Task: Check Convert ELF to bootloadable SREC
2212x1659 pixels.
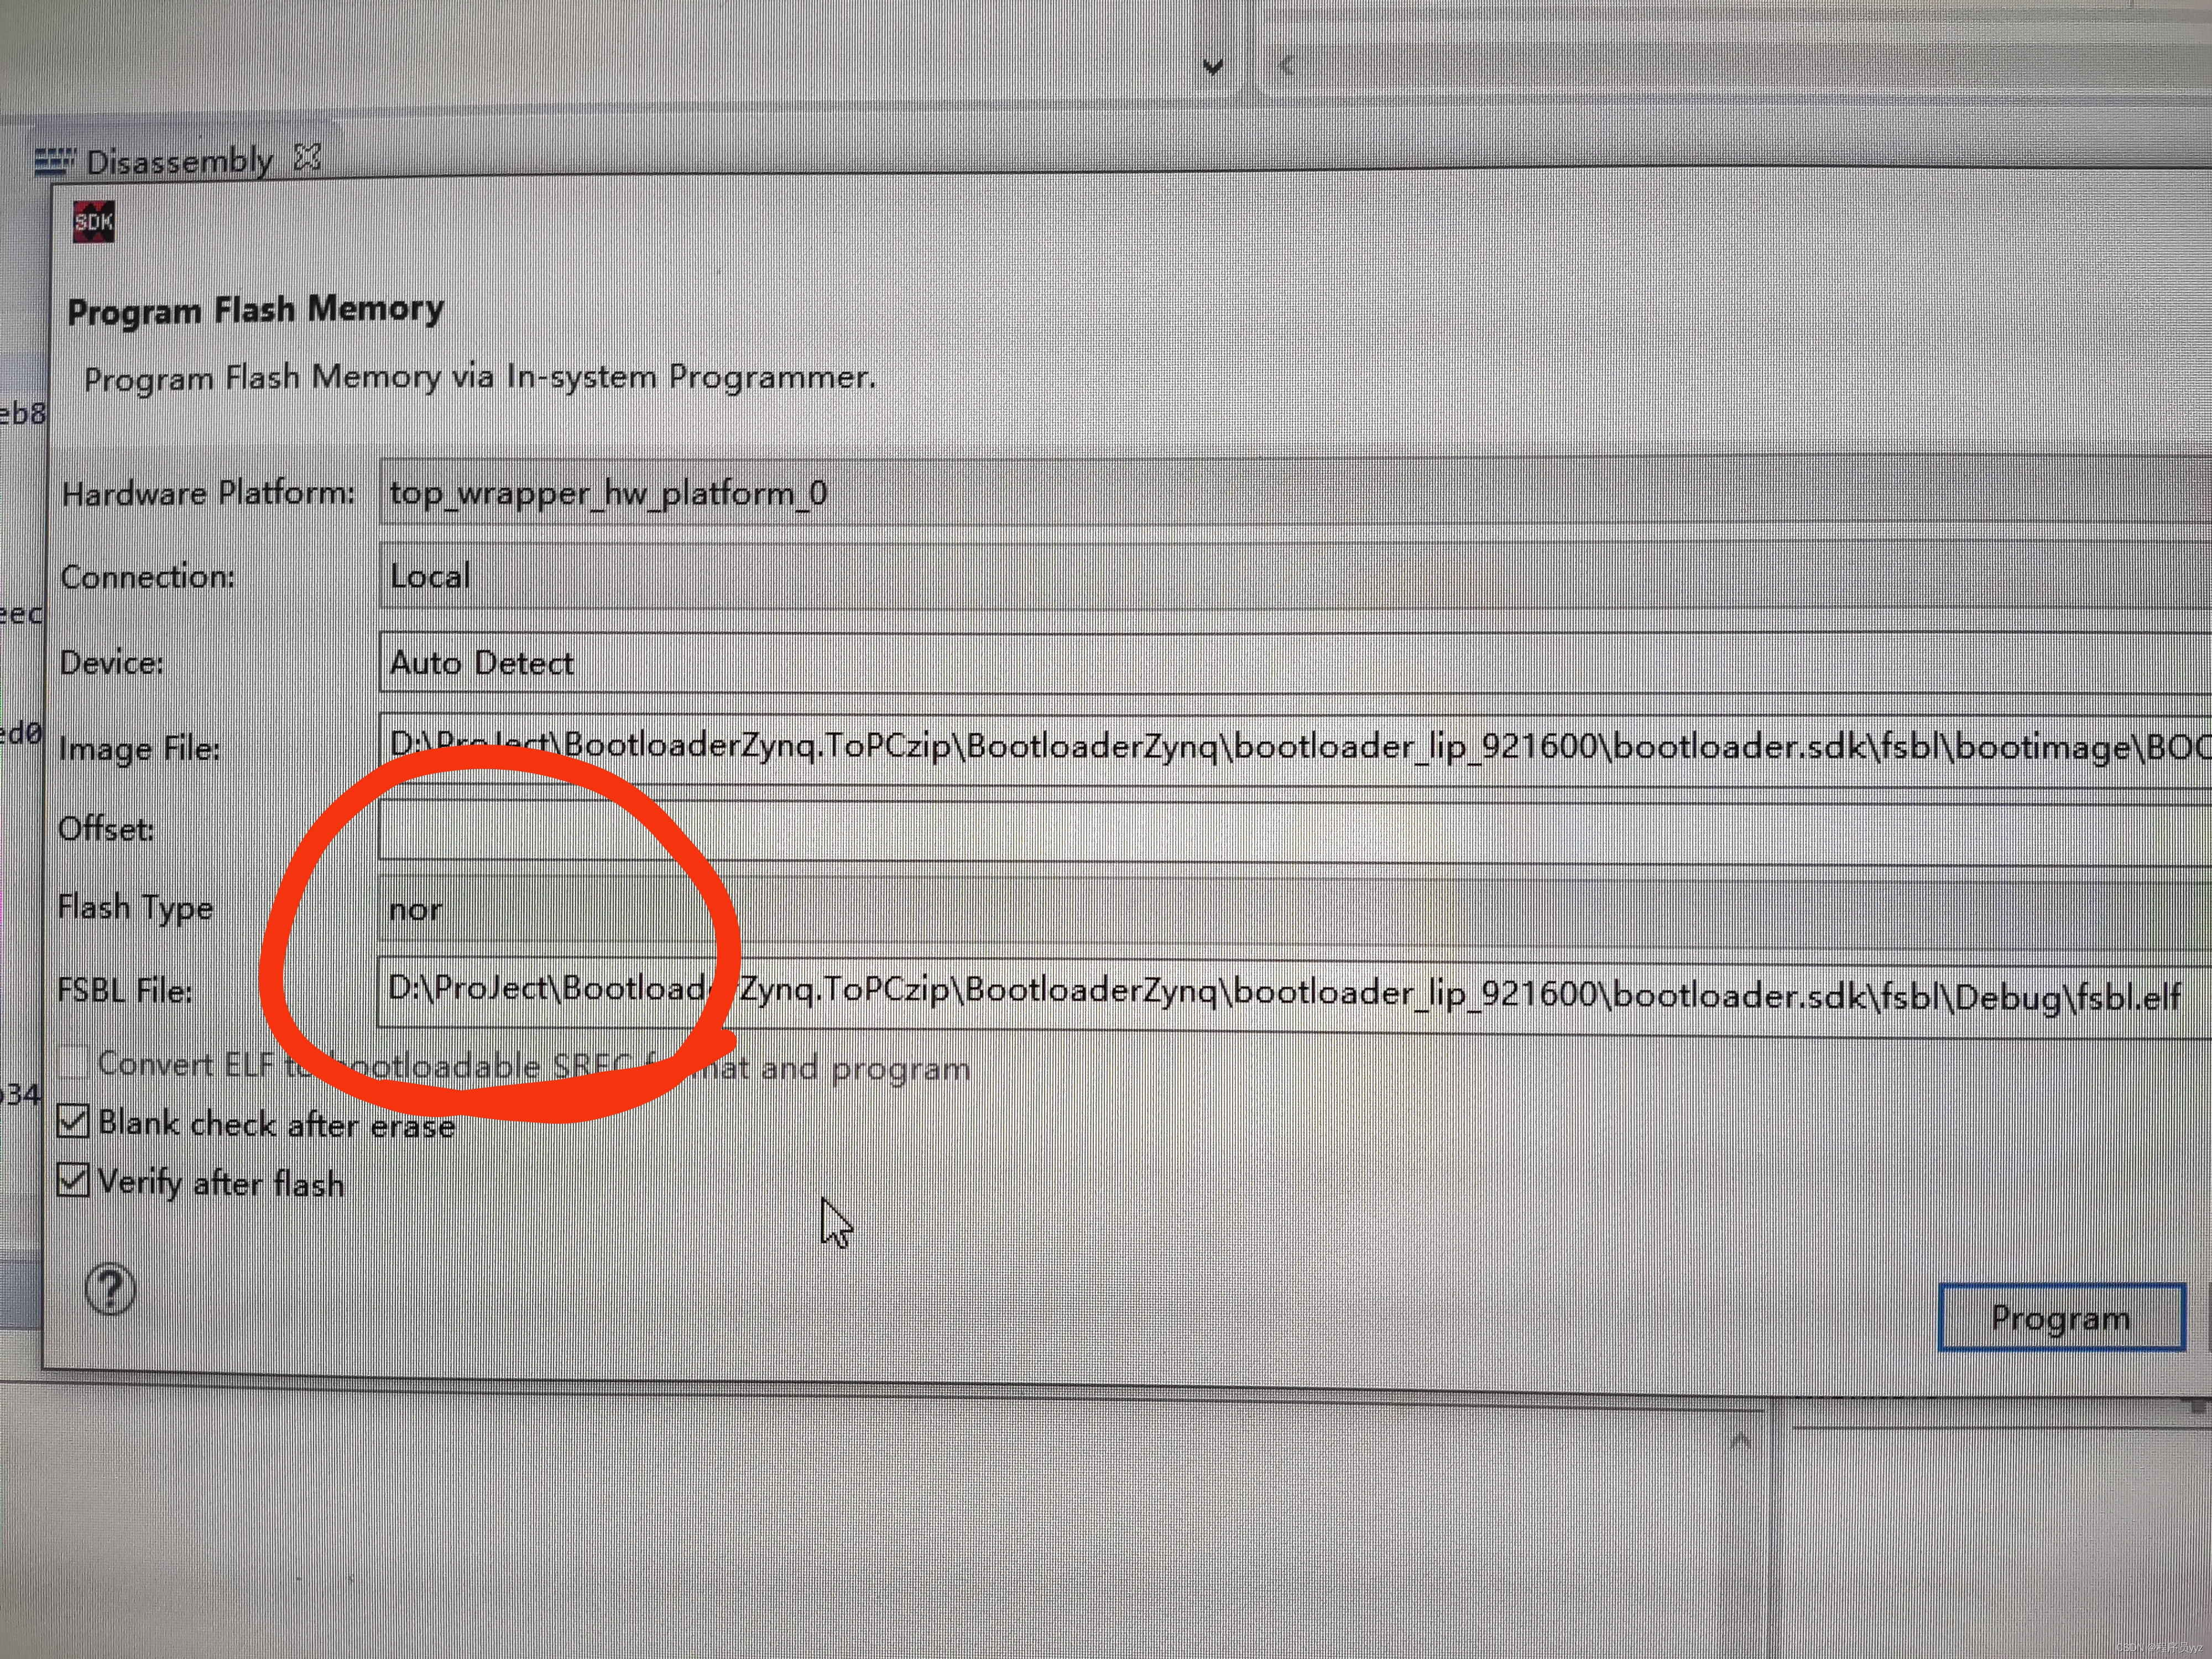Action: 73,1061
